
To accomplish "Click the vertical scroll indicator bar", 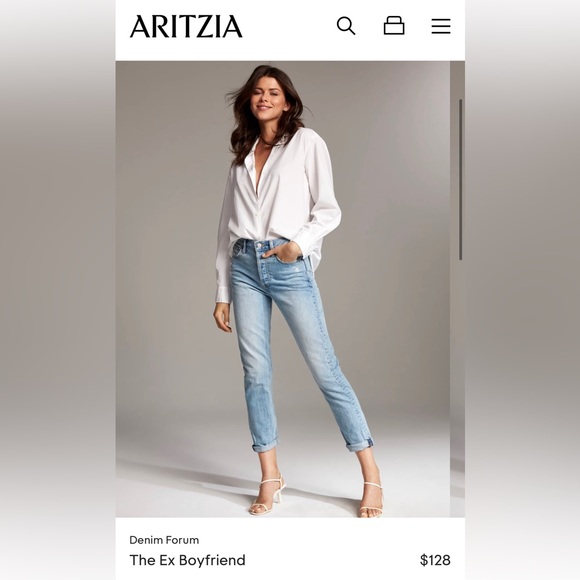I will 461,179.
